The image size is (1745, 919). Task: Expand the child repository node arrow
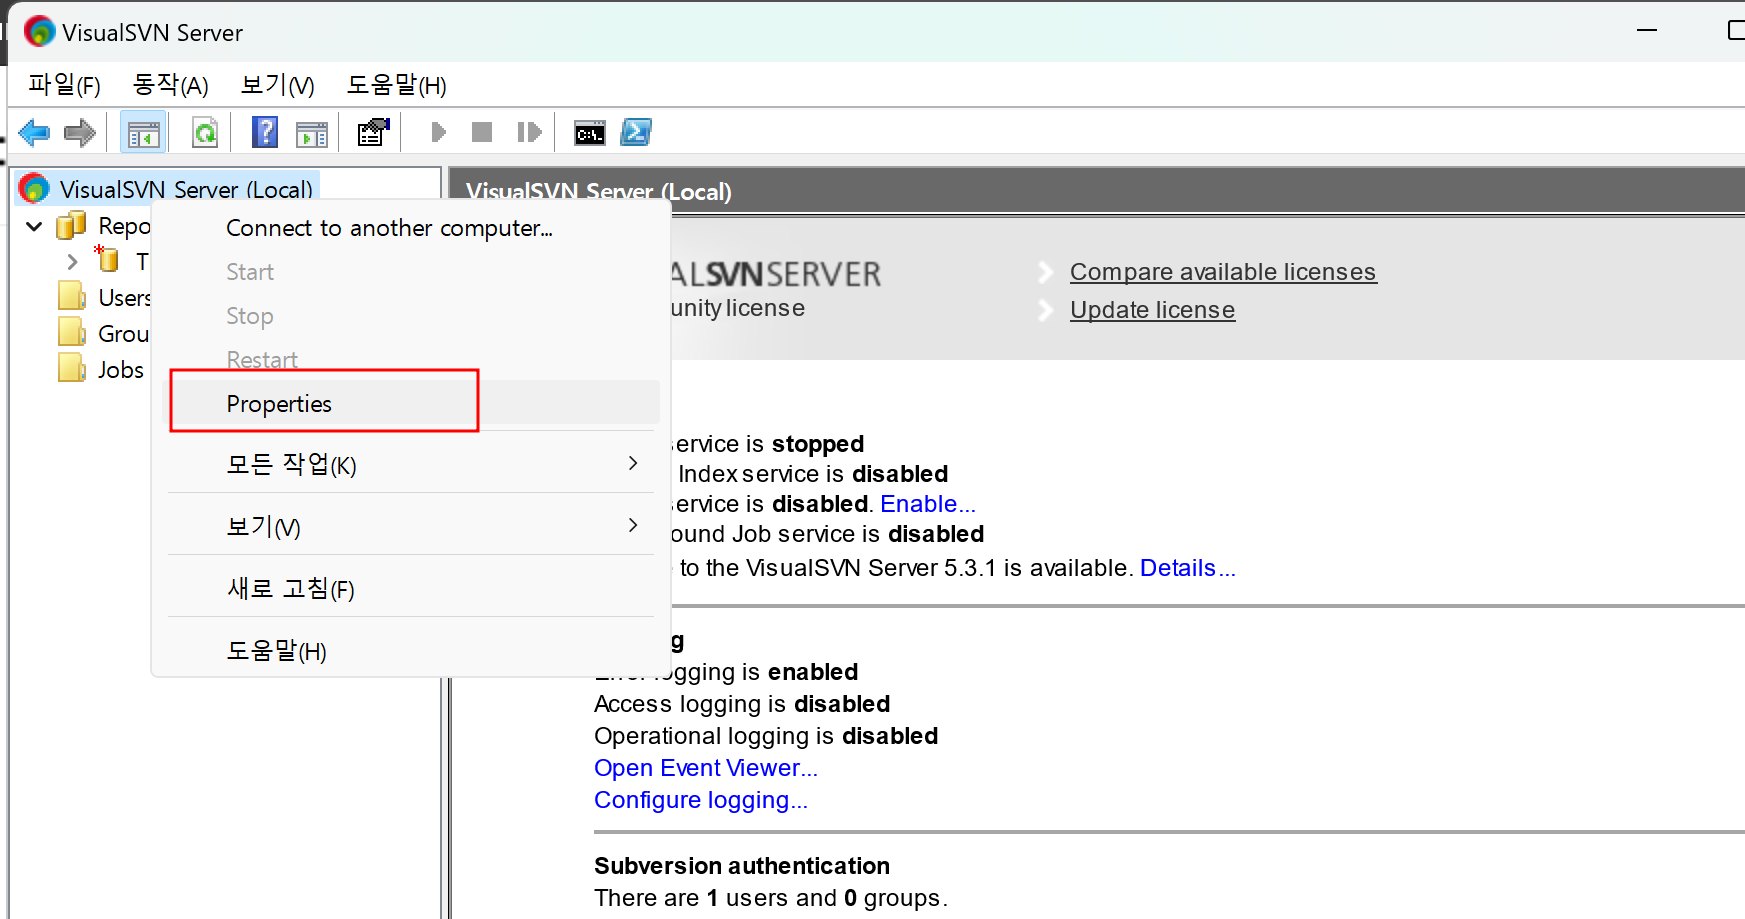coord(72,262)
